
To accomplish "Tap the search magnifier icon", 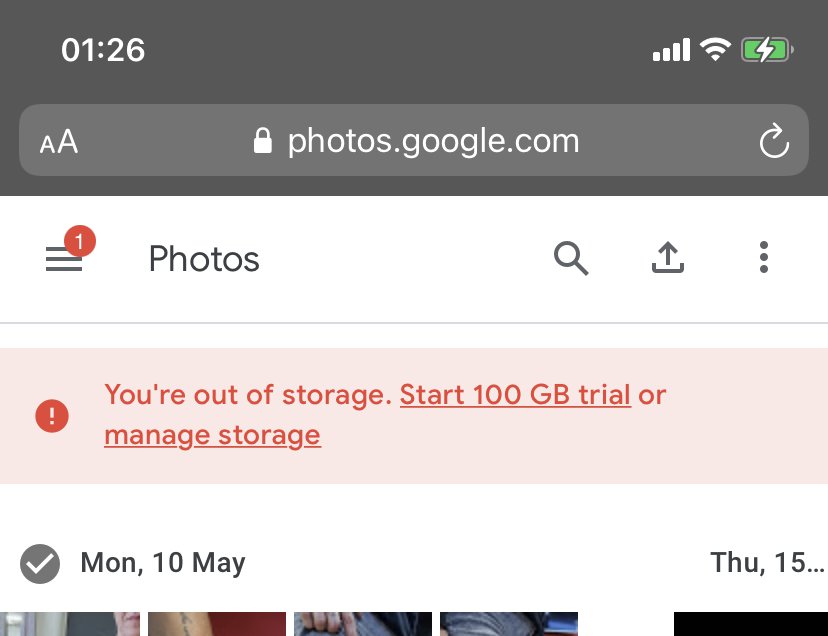I will click(x=571, y=258).
